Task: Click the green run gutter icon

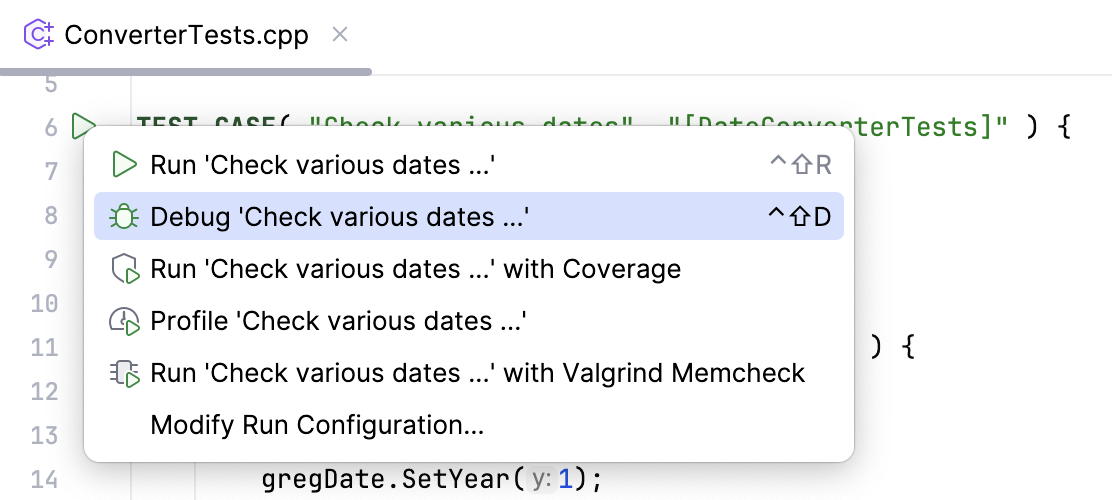Action: pyautogui.click(x=83, y=127)
